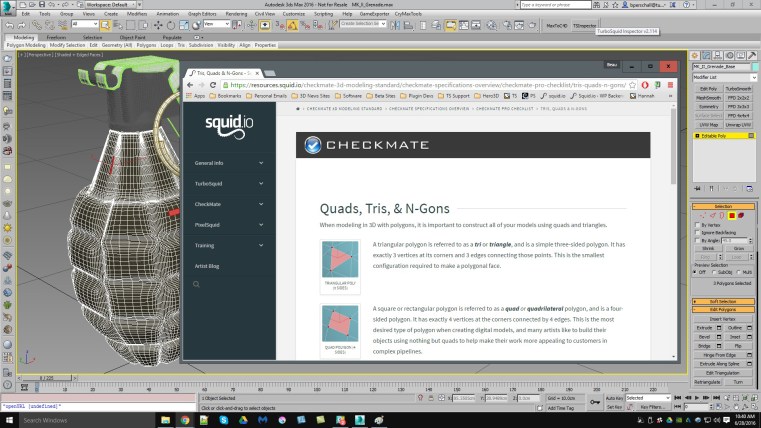This screenshot has width=761, height=428.
Task: Open the Utilities command panel tab
Action: tap(752, 55)
